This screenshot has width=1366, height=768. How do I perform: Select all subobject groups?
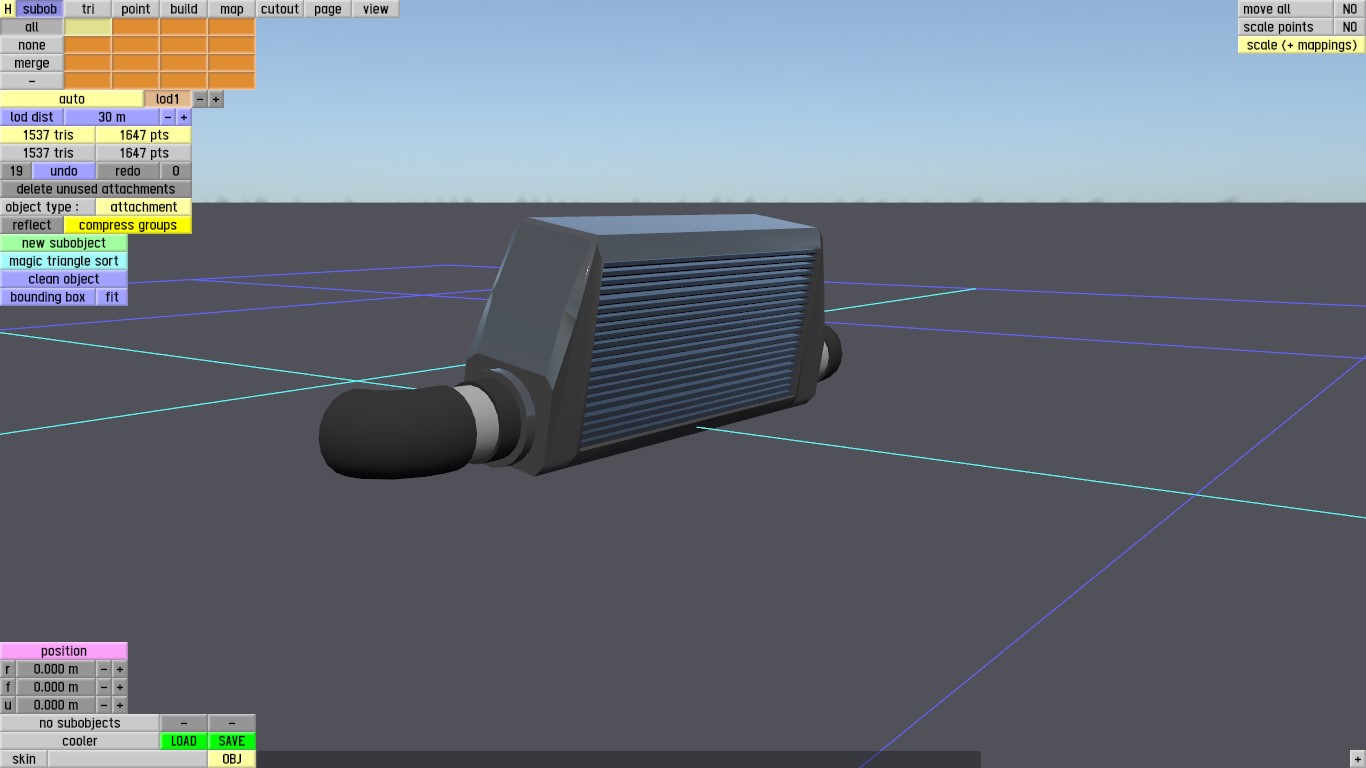click(x=32, y=27)
